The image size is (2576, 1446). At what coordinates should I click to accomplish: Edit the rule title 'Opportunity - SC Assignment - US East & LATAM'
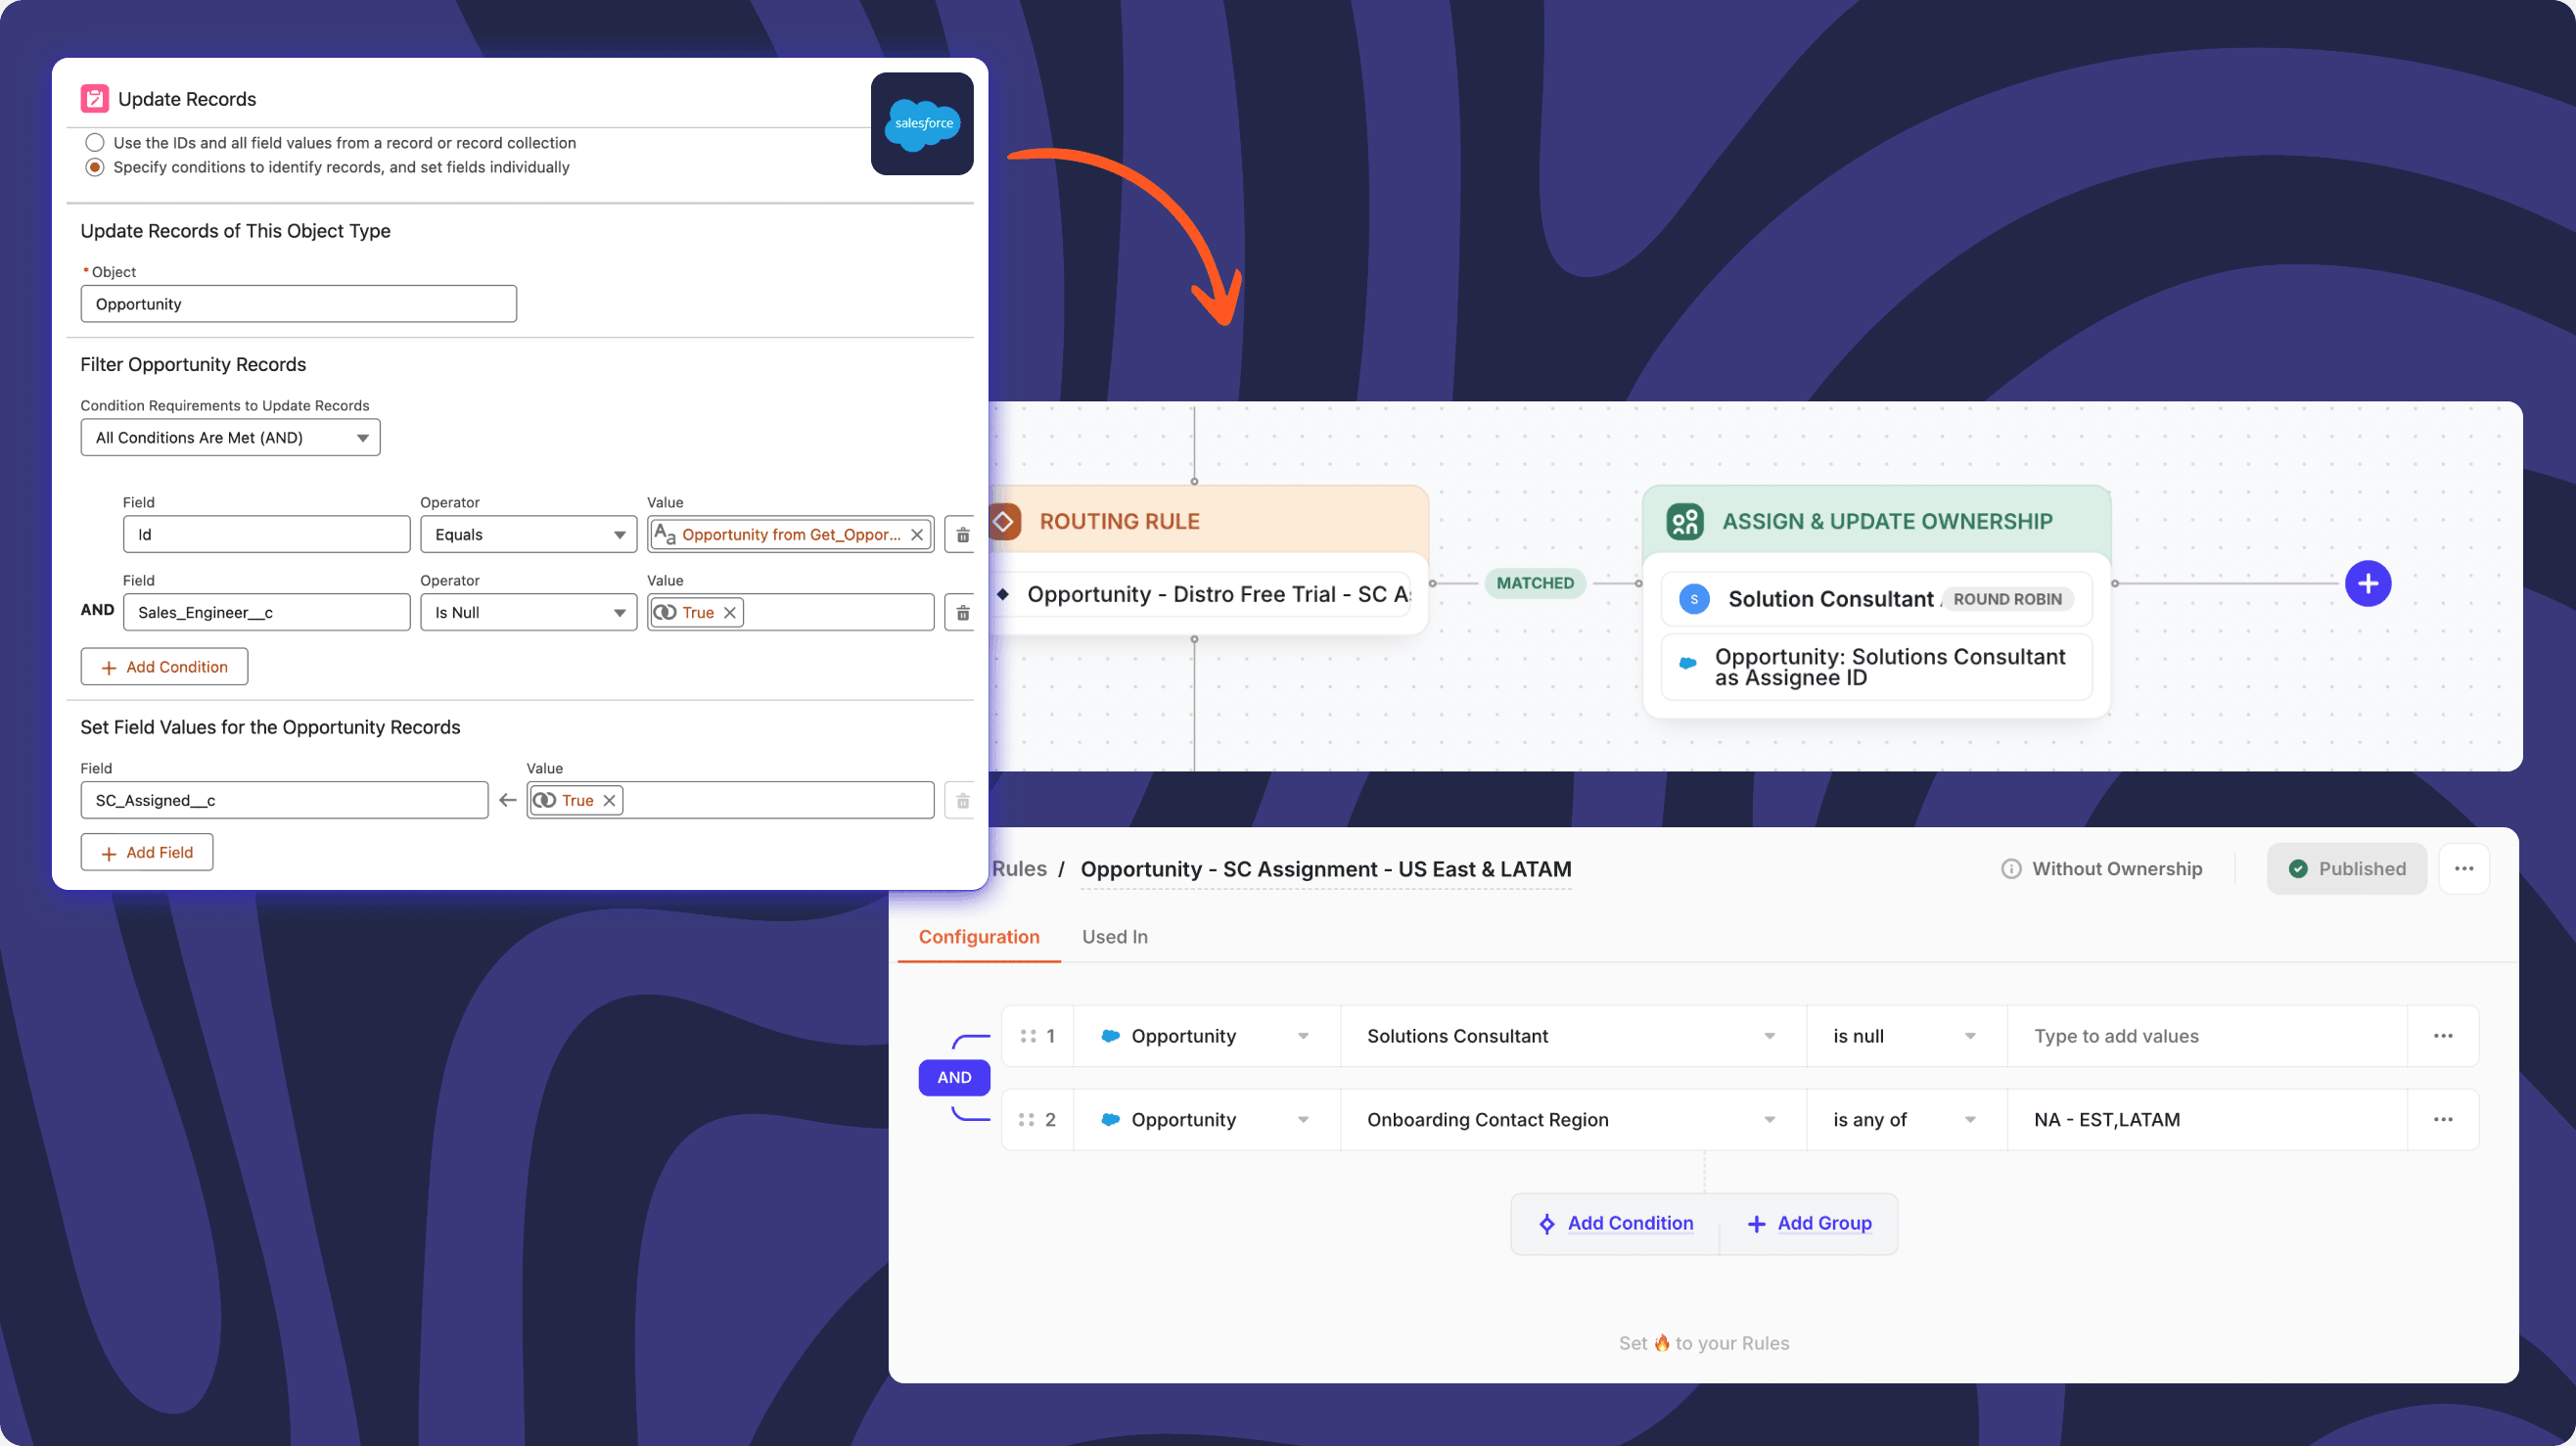point(1326,869)
